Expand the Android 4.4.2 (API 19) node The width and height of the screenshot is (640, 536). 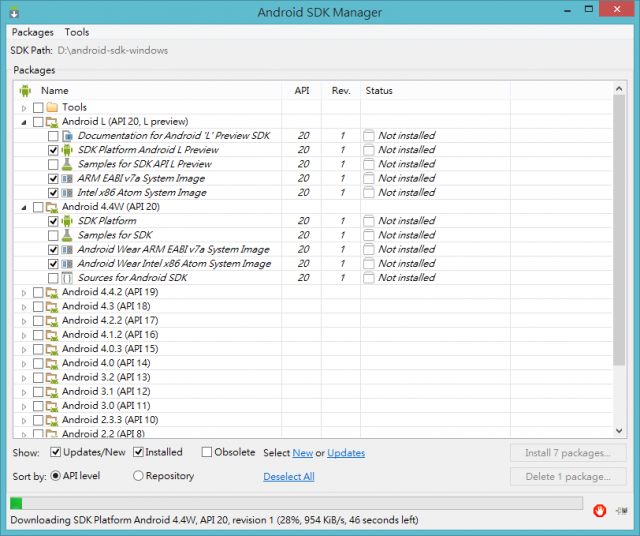[24, 293]
